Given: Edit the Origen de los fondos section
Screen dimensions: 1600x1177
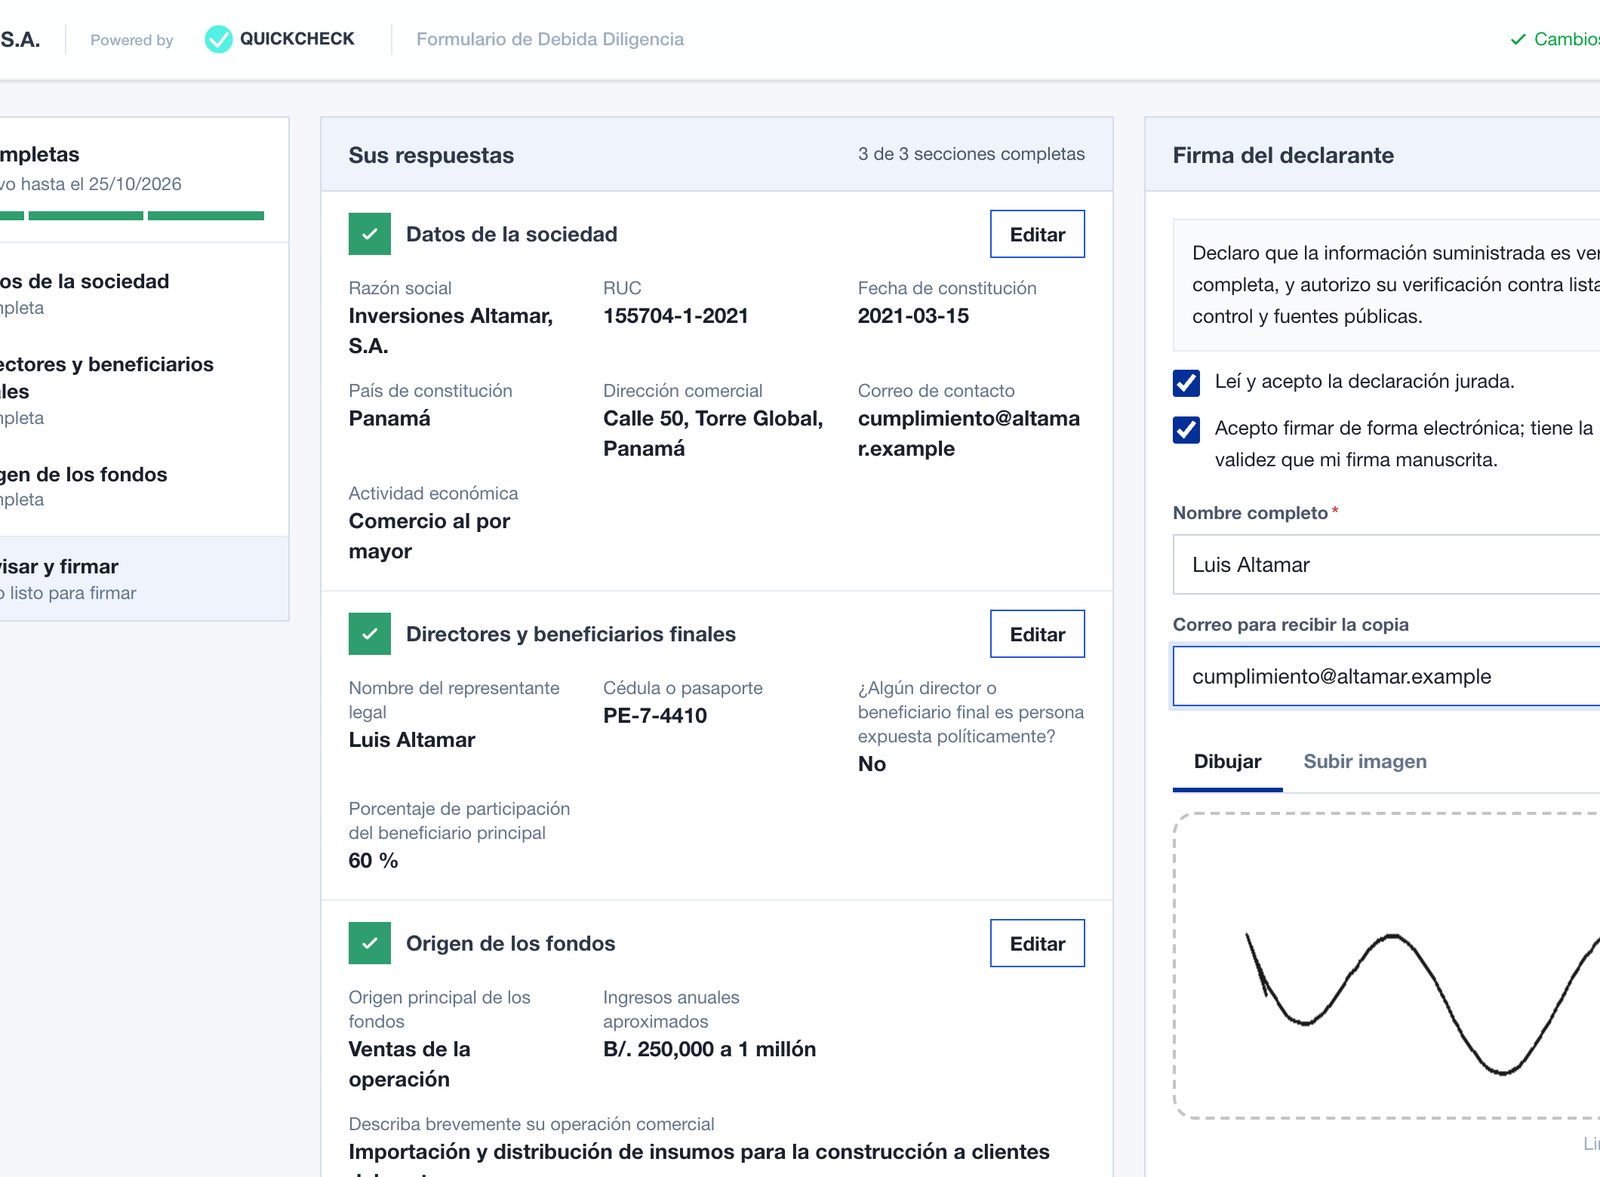Looking at the screenshot, I should tap(1037, 943).
